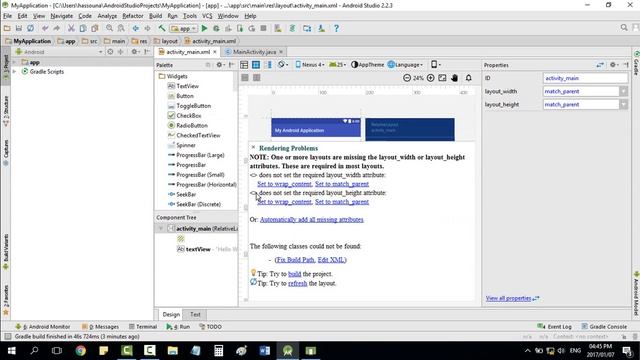The width and height of the screenshot is (640, 360).
Task: Show Design plus Blueprint view
Action: [x=269, y=64]
